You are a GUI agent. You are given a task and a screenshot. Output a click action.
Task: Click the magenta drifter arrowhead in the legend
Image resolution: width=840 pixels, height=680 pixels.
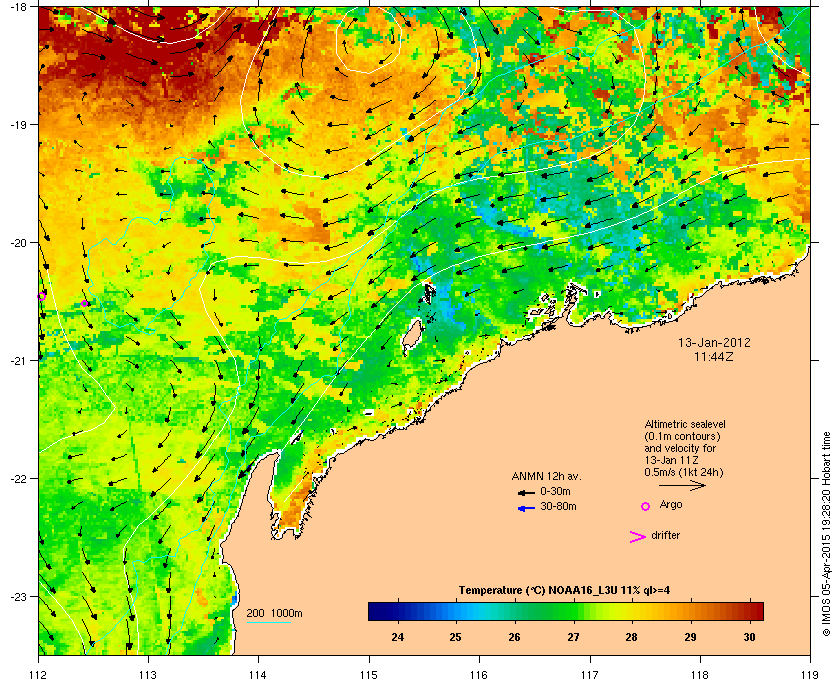tap(638, 537)
